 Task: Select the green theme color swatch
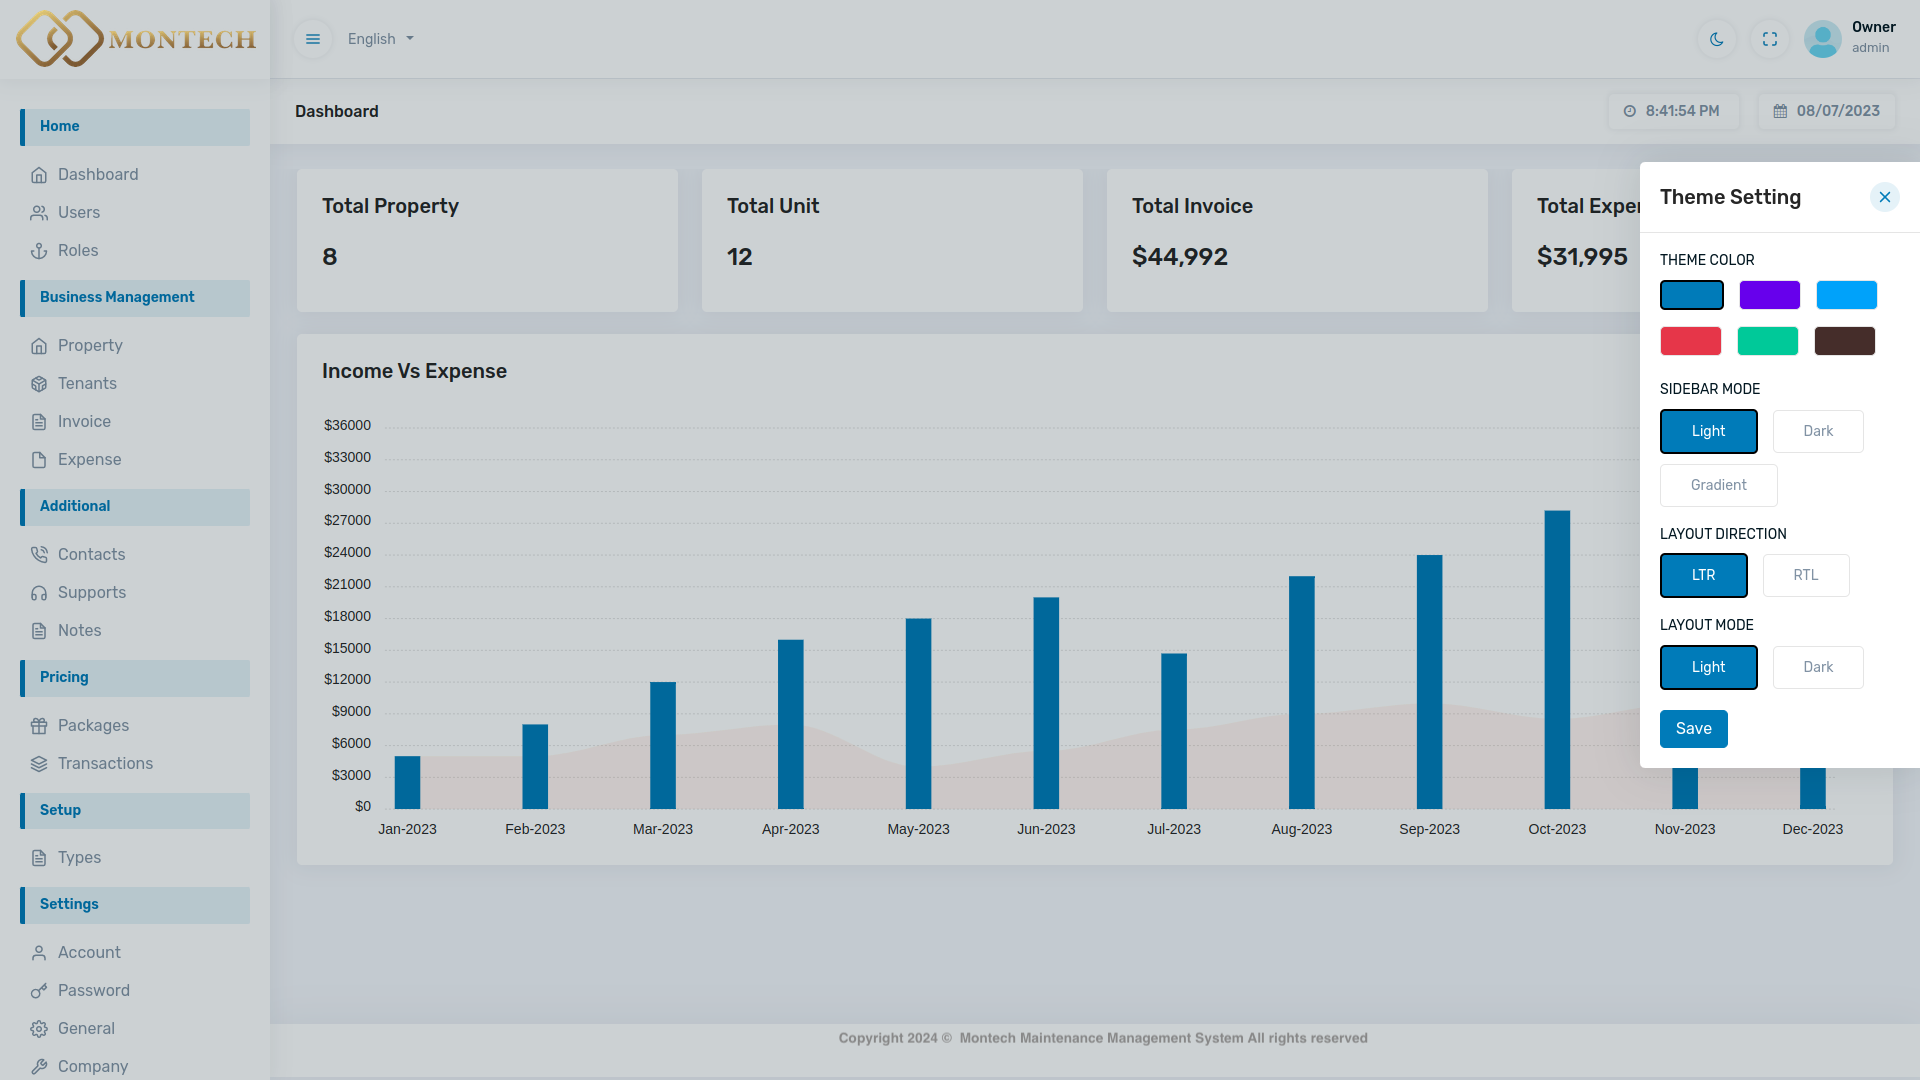1767,341
